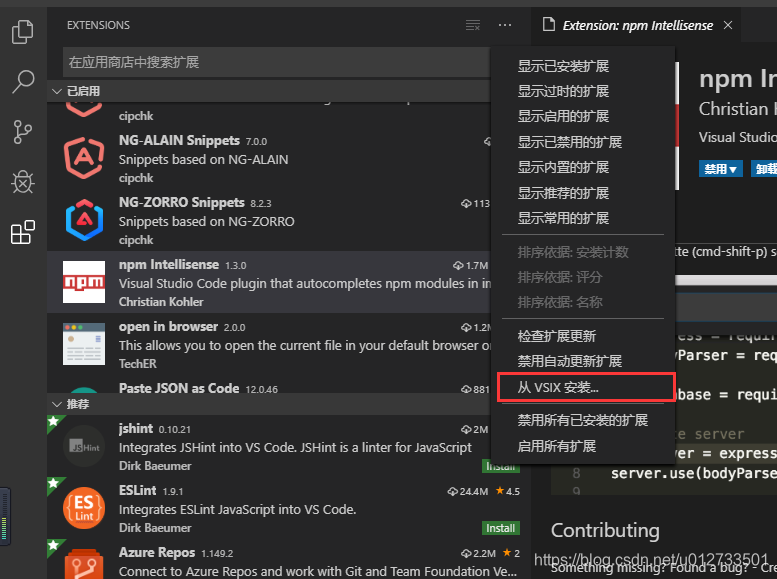Switch to Extension: npm Intellisense tab
Viewport: 777px width, 579px height.
pos(637,25)
